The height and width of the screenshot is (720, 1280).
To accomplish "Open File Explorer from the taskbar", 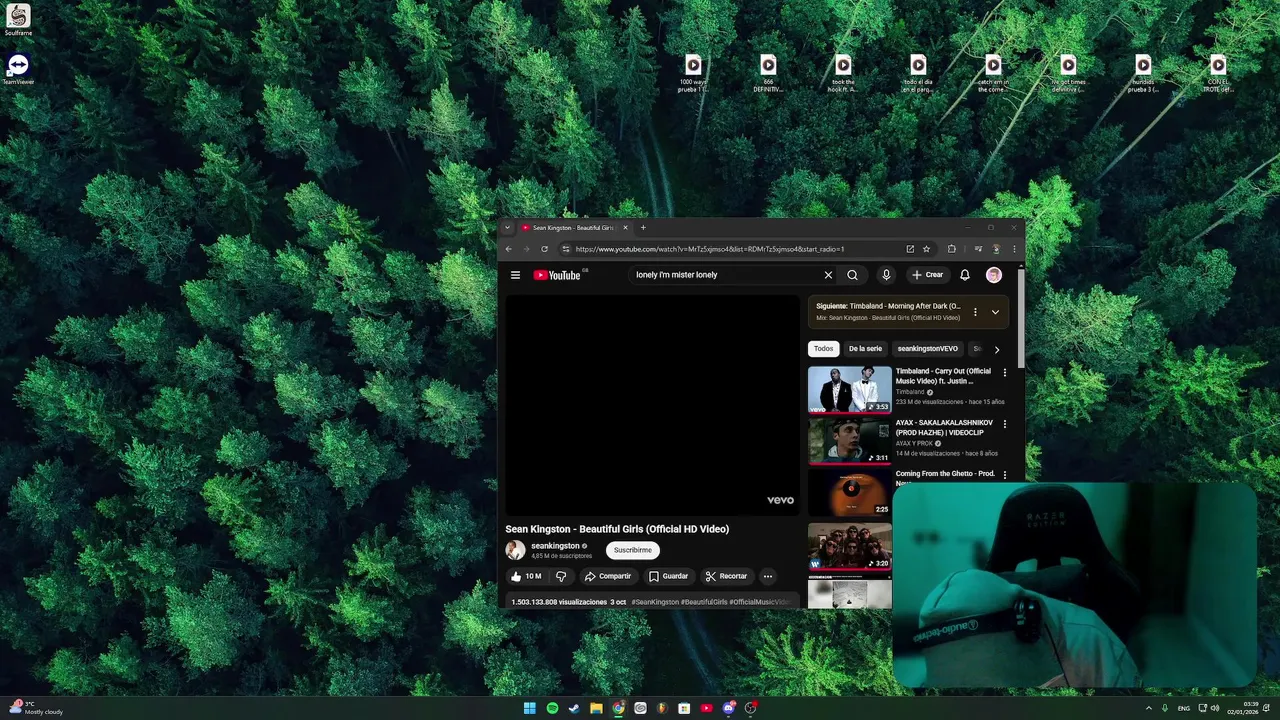I will click(596, 708).
